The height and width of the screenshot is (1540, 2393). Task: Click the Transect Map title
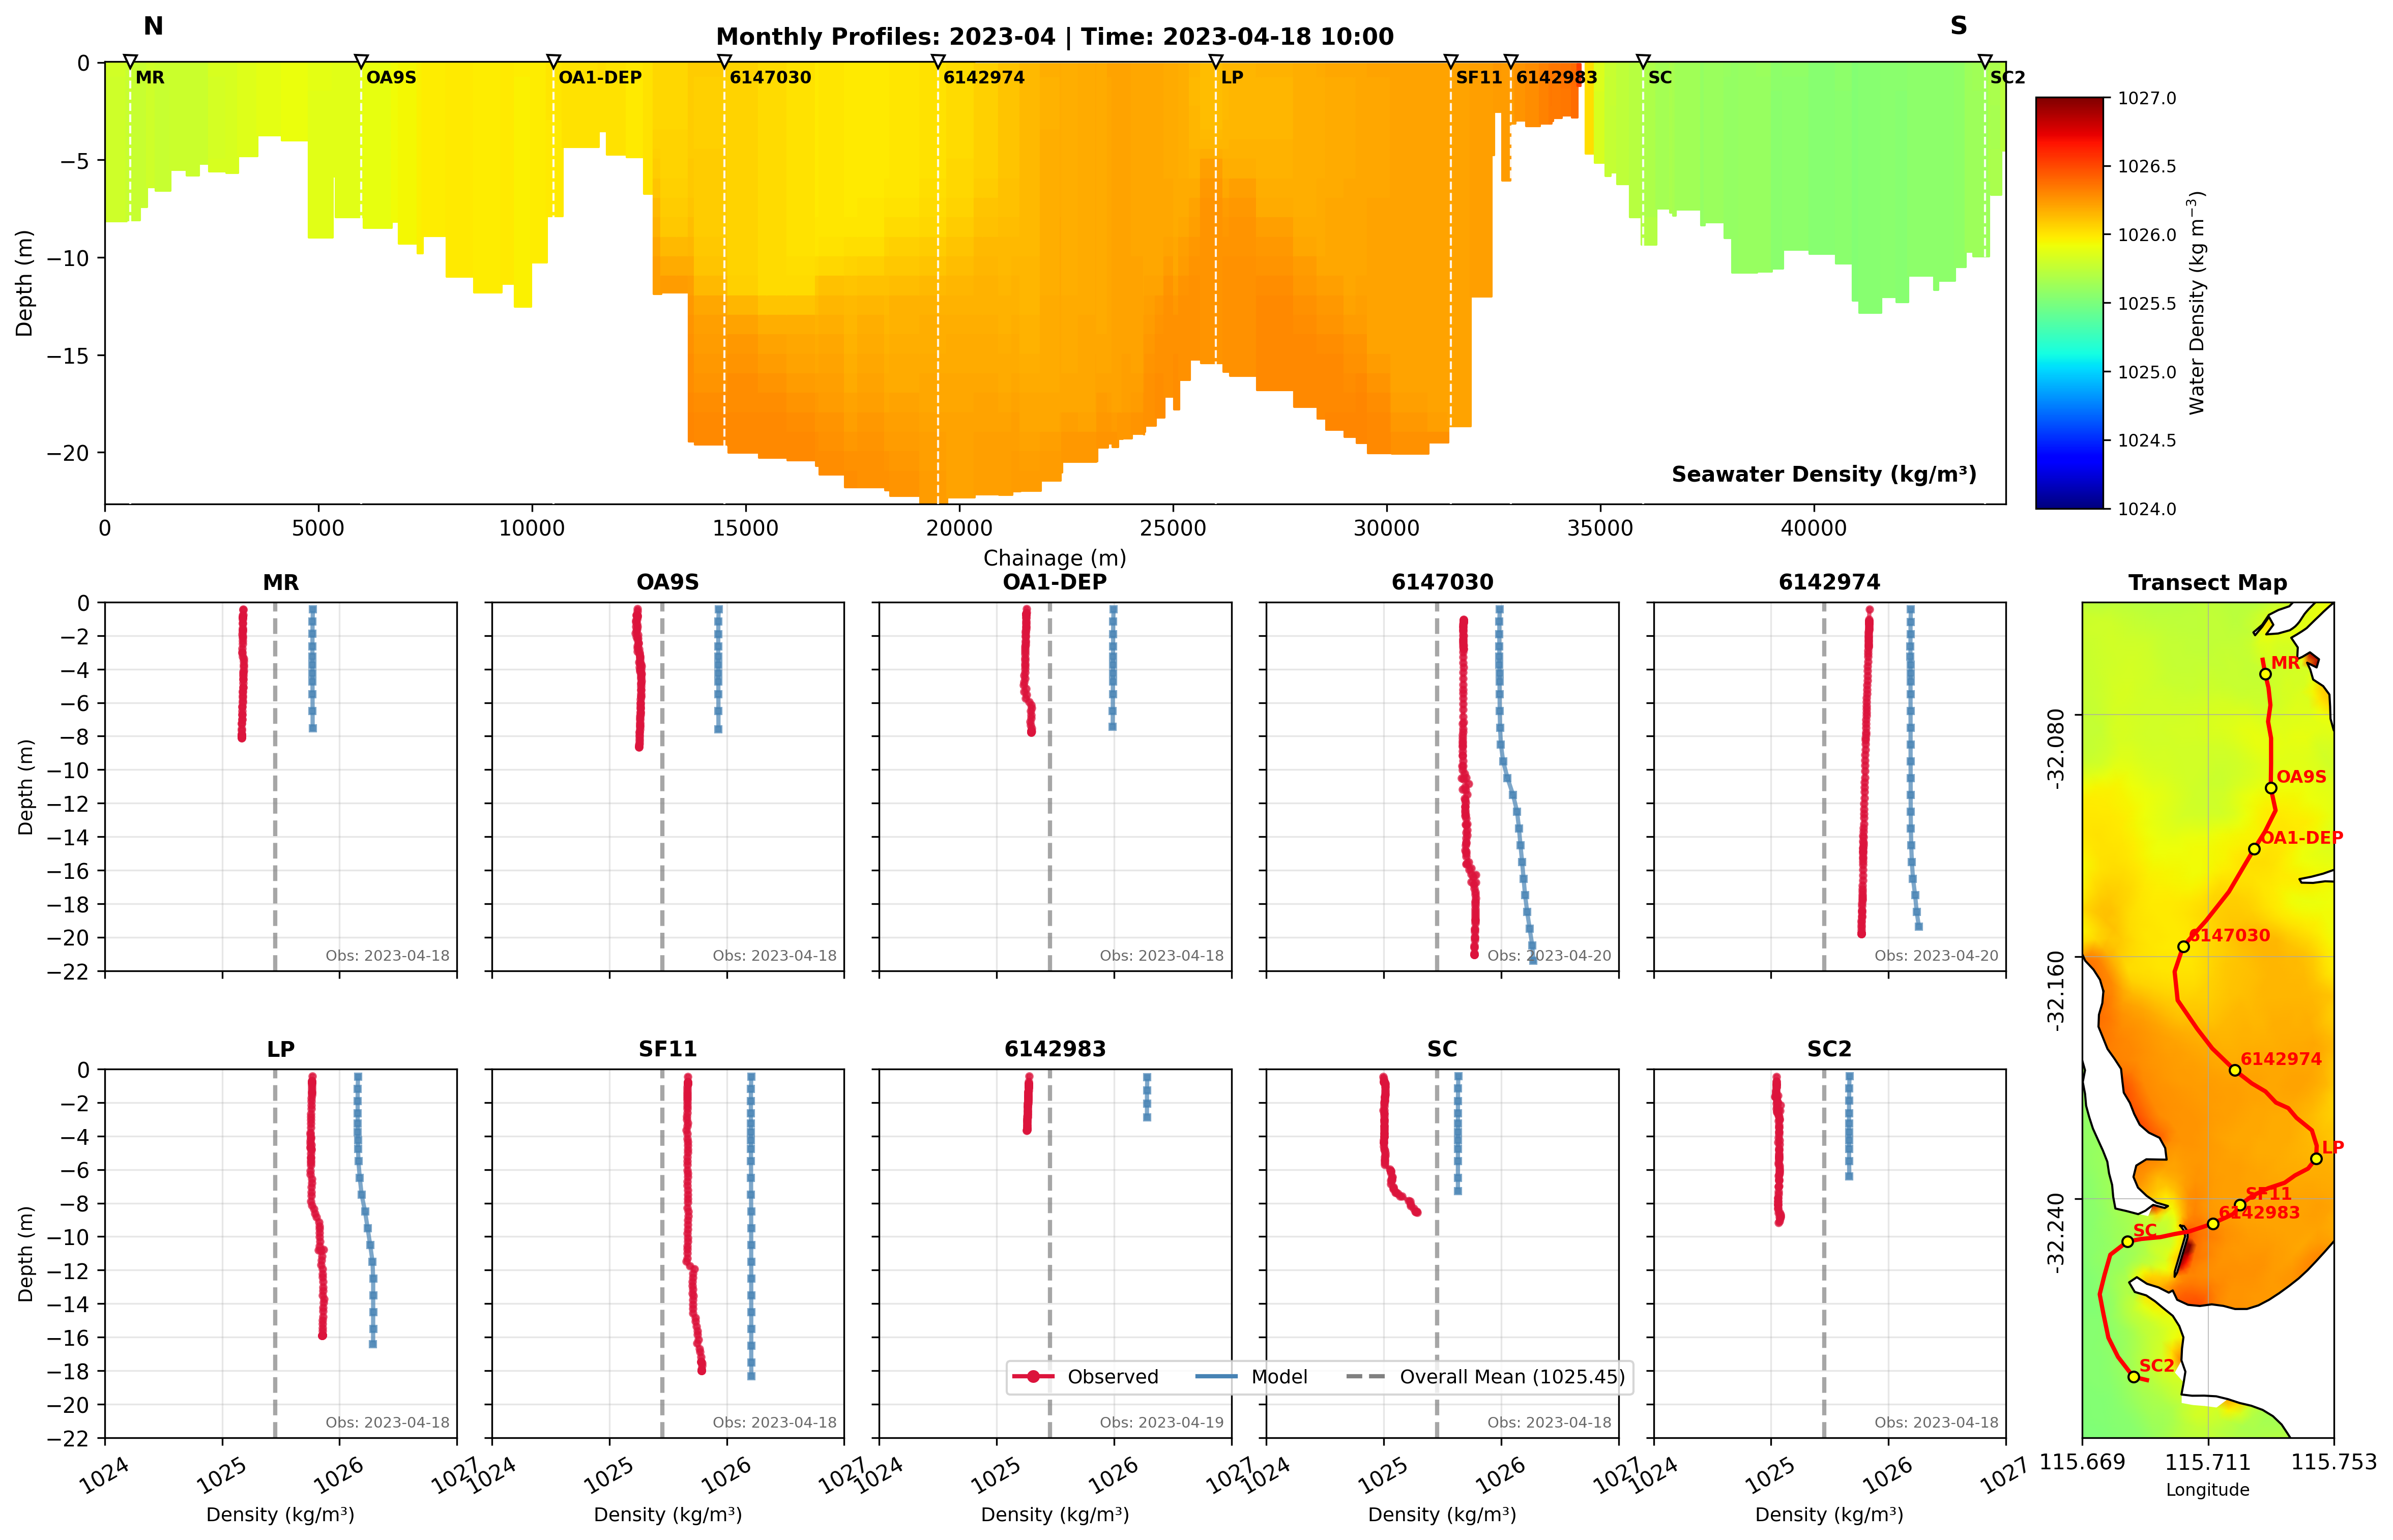click(2207, 583)
